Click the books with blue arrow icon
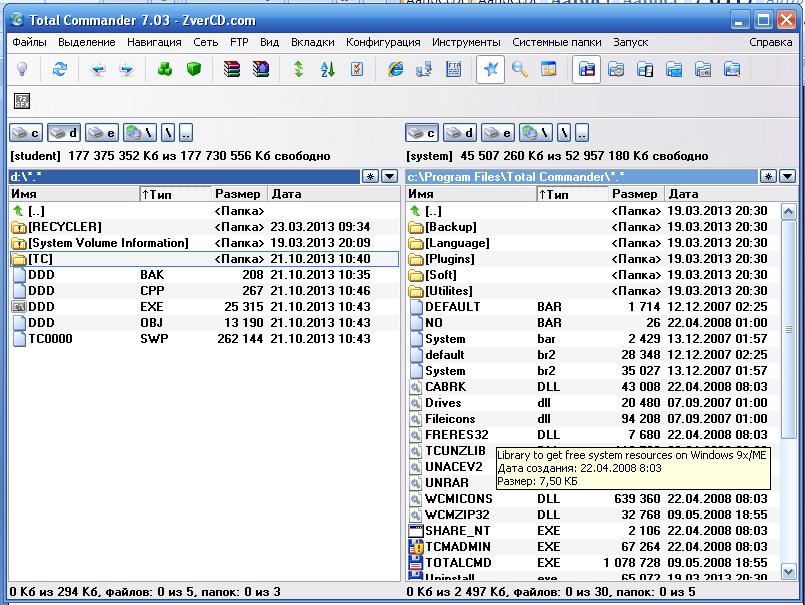The image size is (805, 605). click(261, 69)
